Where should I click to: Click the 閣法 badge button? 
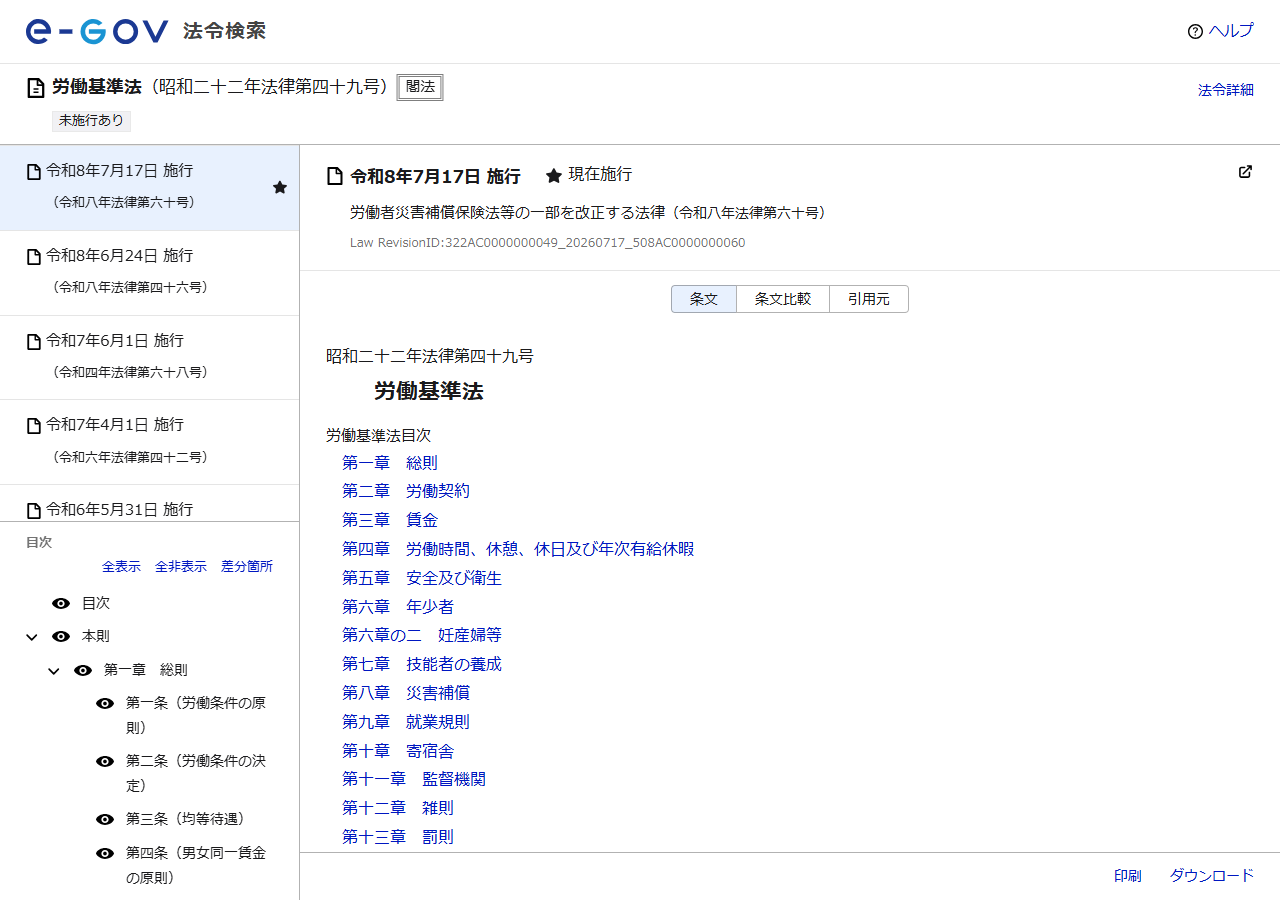tap(420, 87)
